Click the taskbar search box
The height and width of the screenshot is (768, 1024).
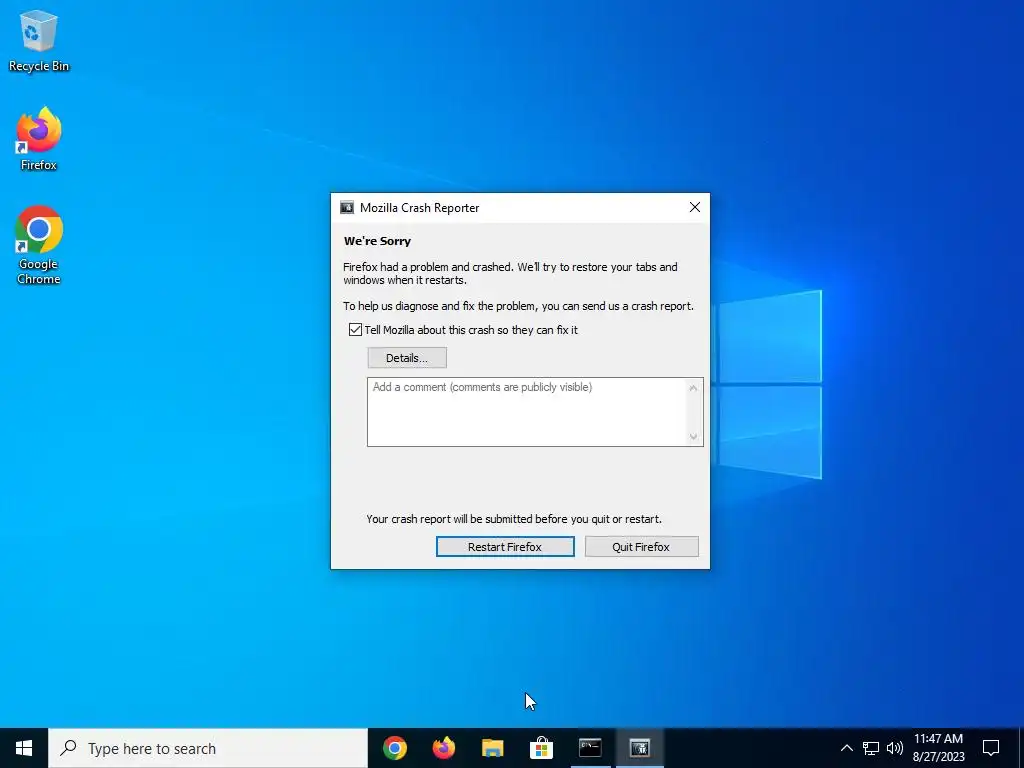tap(208, 748)
